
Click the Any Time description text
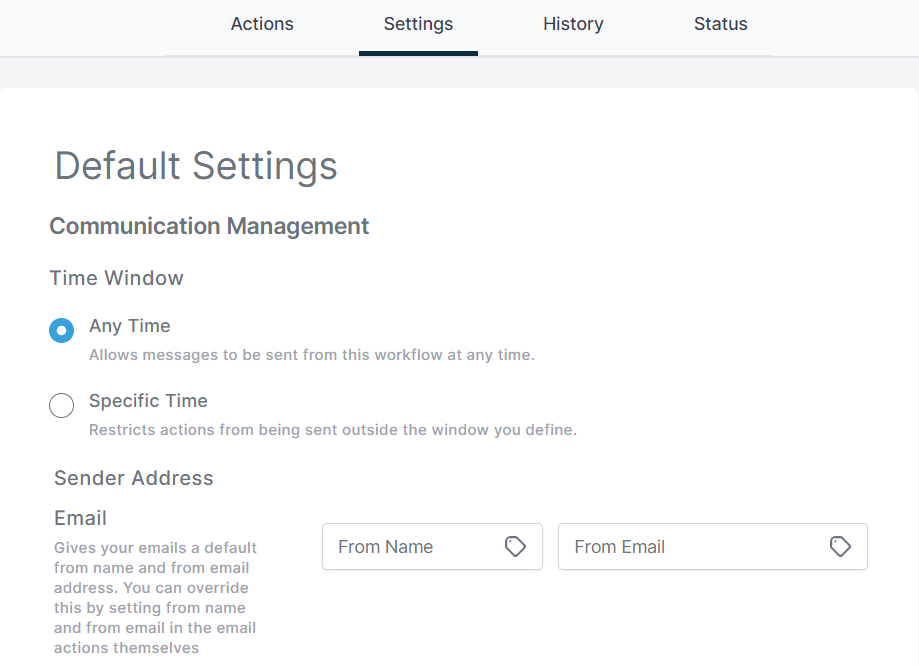(x=312, y=355)
